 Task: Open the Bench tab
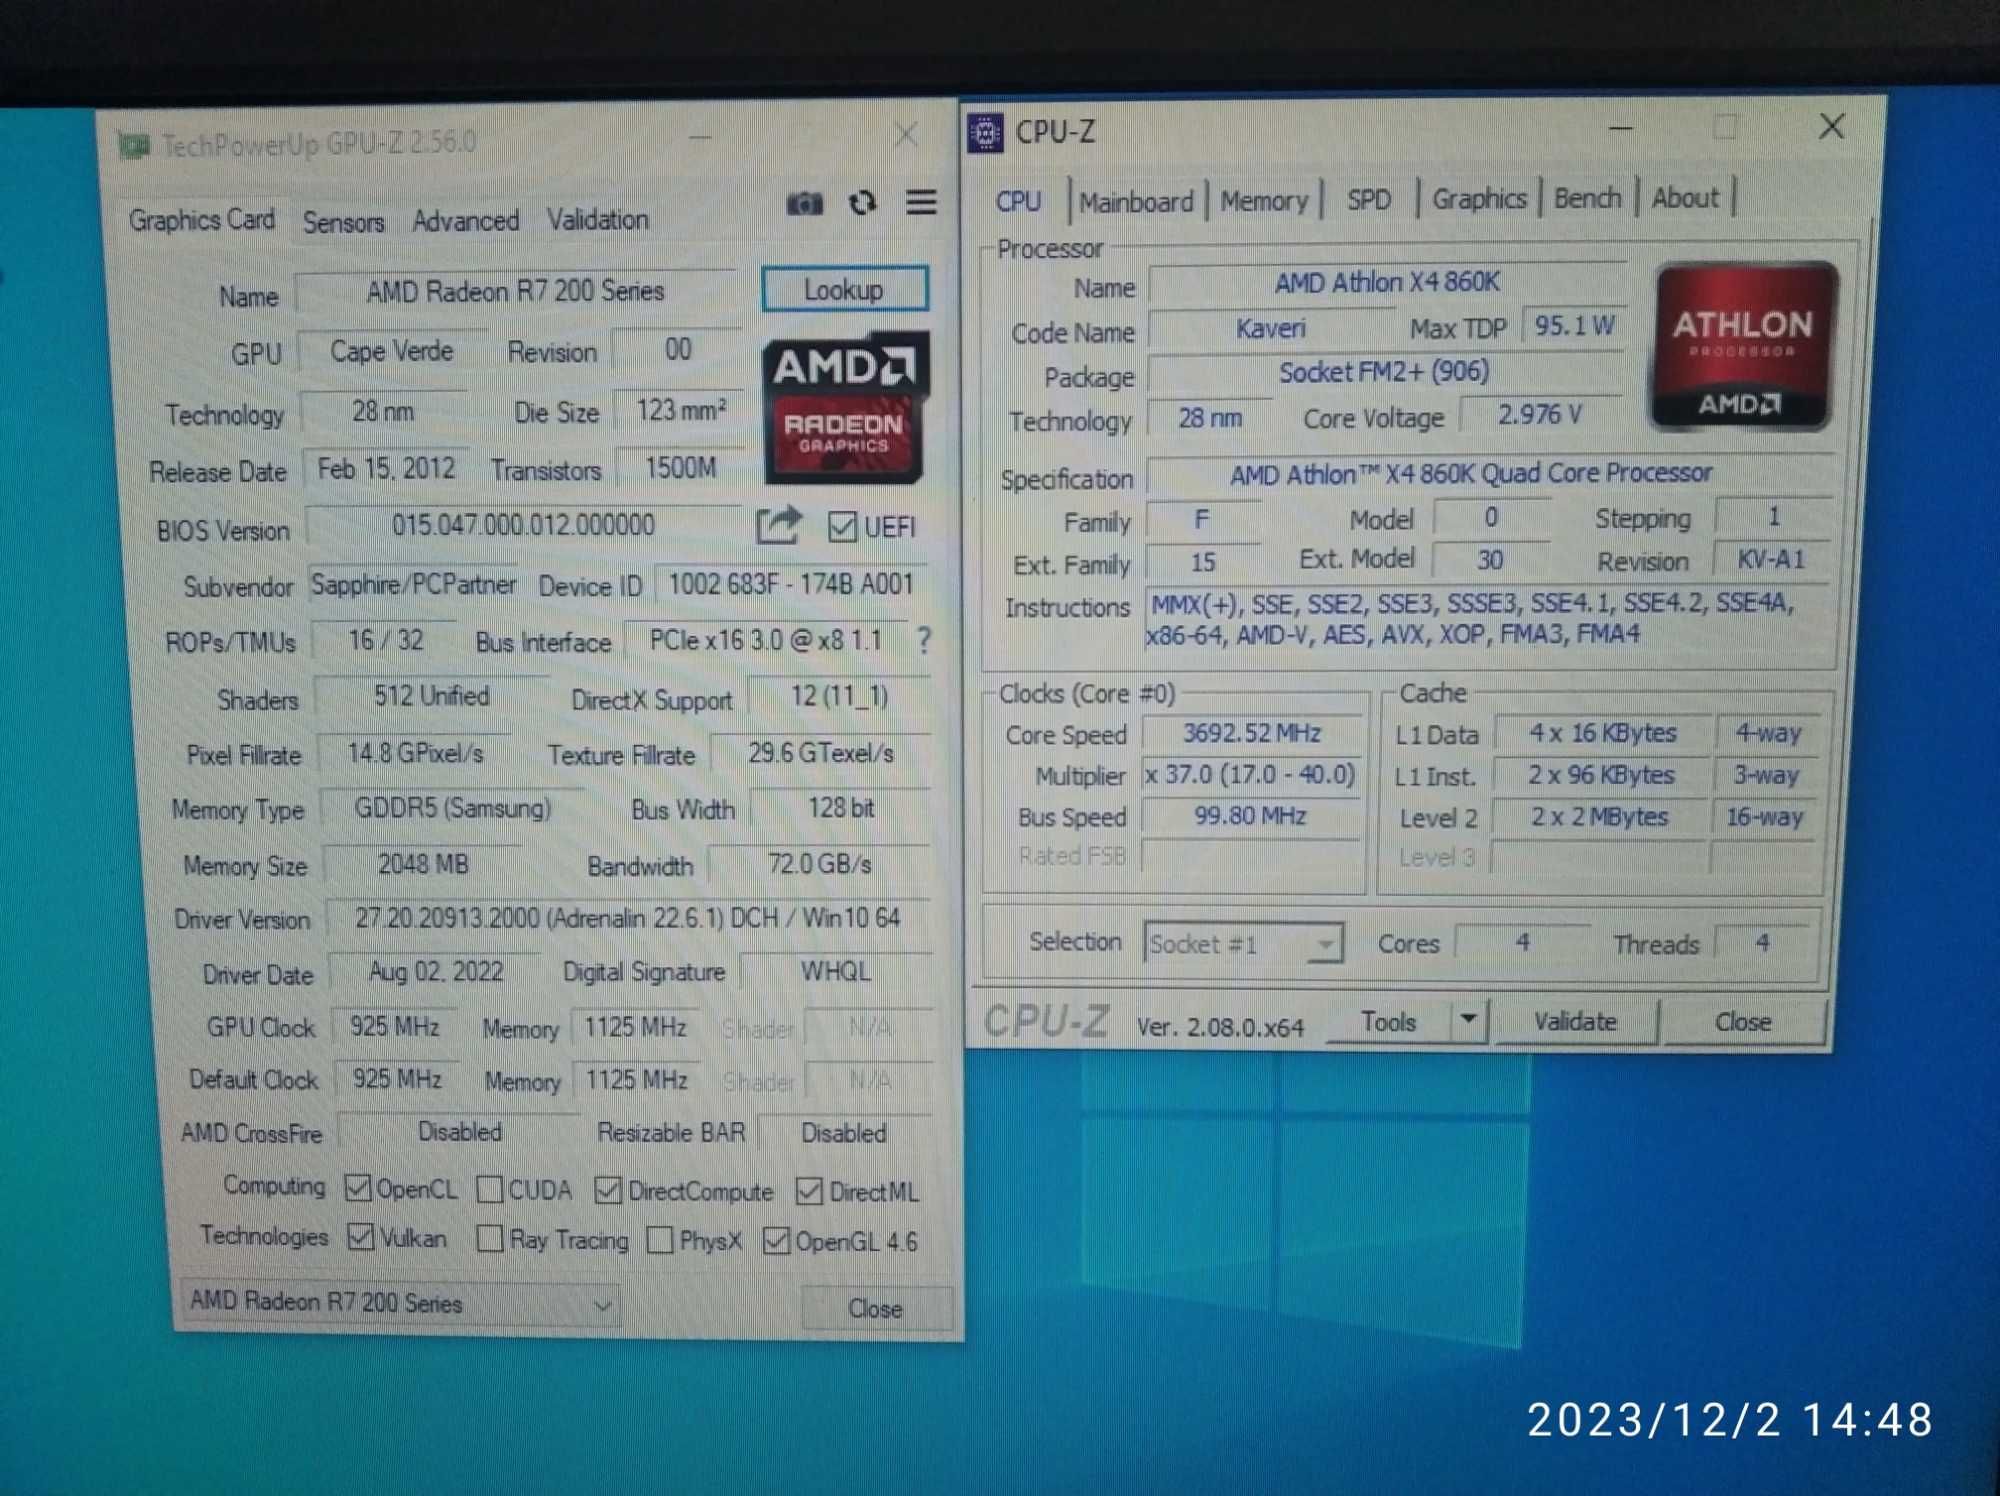click(x=1587, y=198)
